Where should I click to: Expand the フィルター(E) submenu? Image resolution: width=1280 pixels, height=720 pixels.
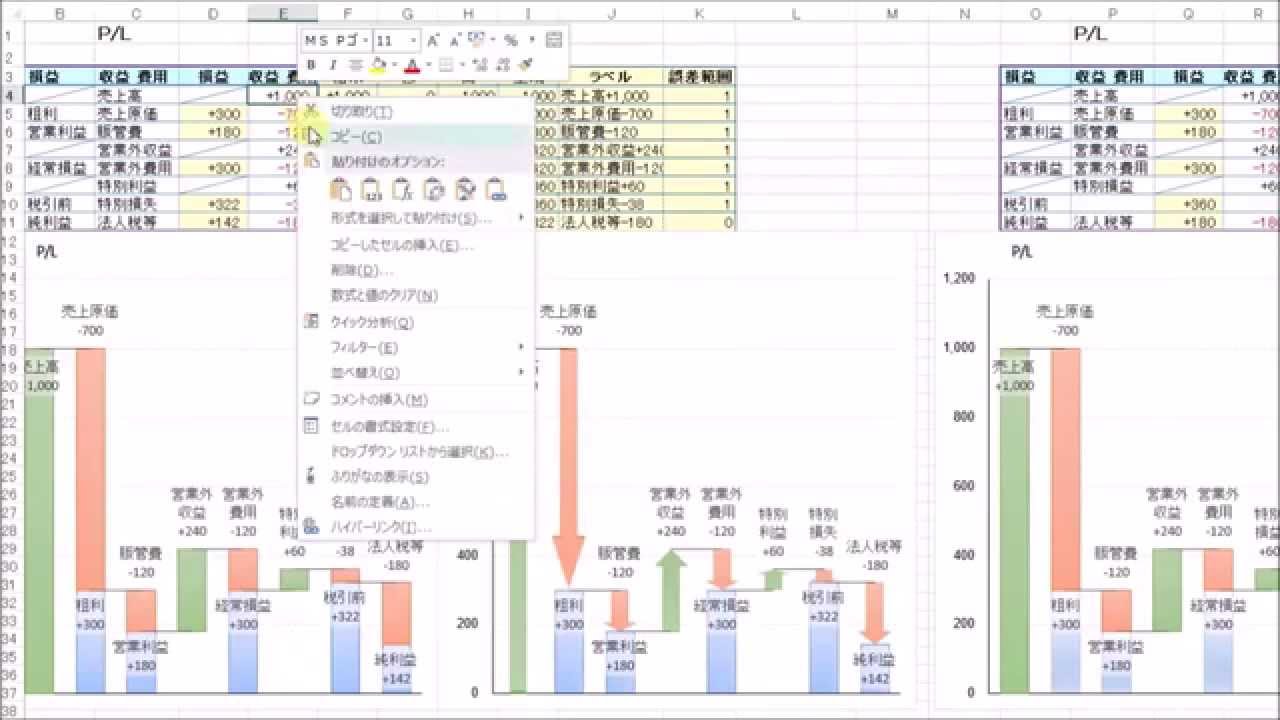coord(364,347)
